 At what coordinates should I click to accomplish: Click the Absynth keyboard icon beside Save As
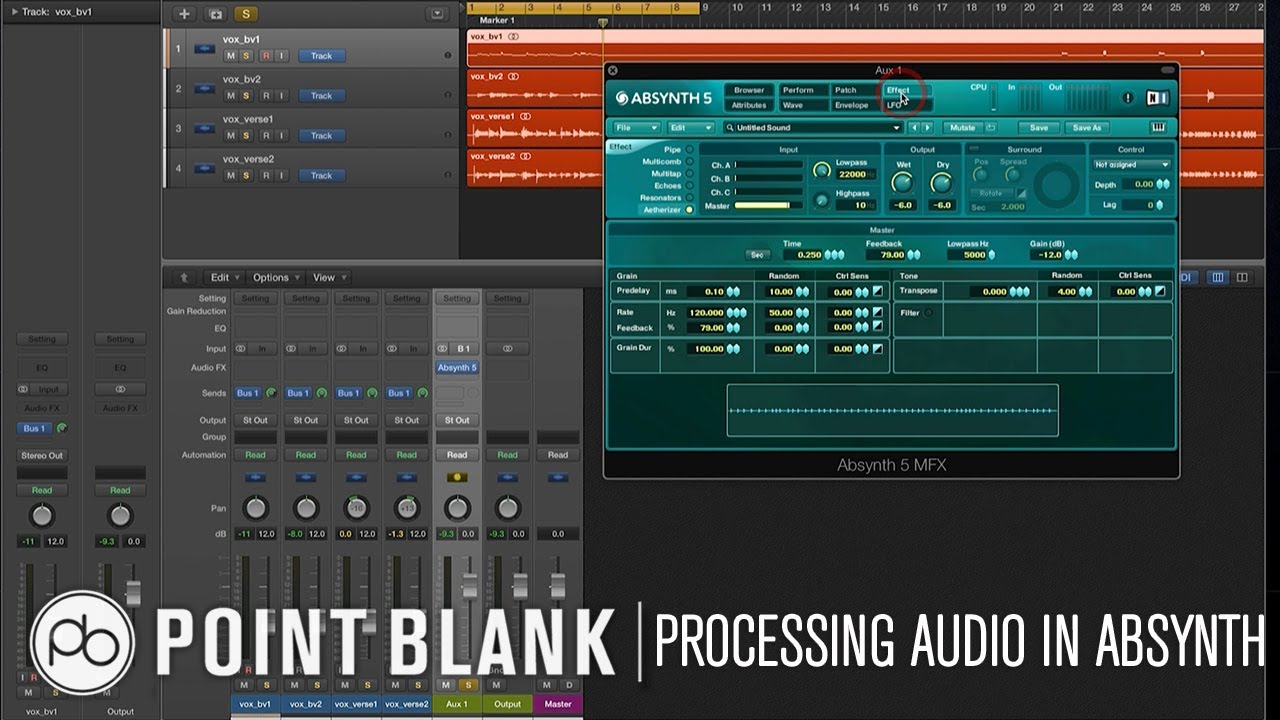tap(1159, 128)
